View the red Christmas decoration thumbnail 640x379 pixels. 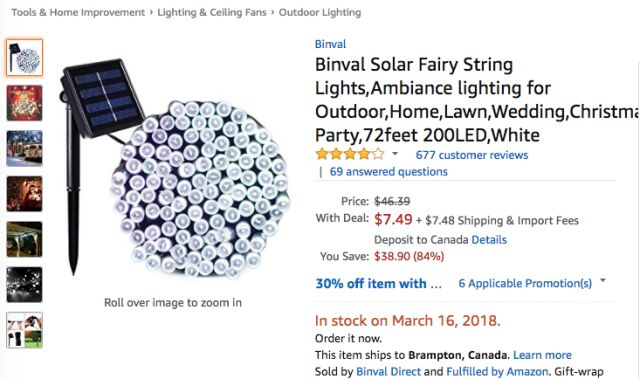[24, 103]
